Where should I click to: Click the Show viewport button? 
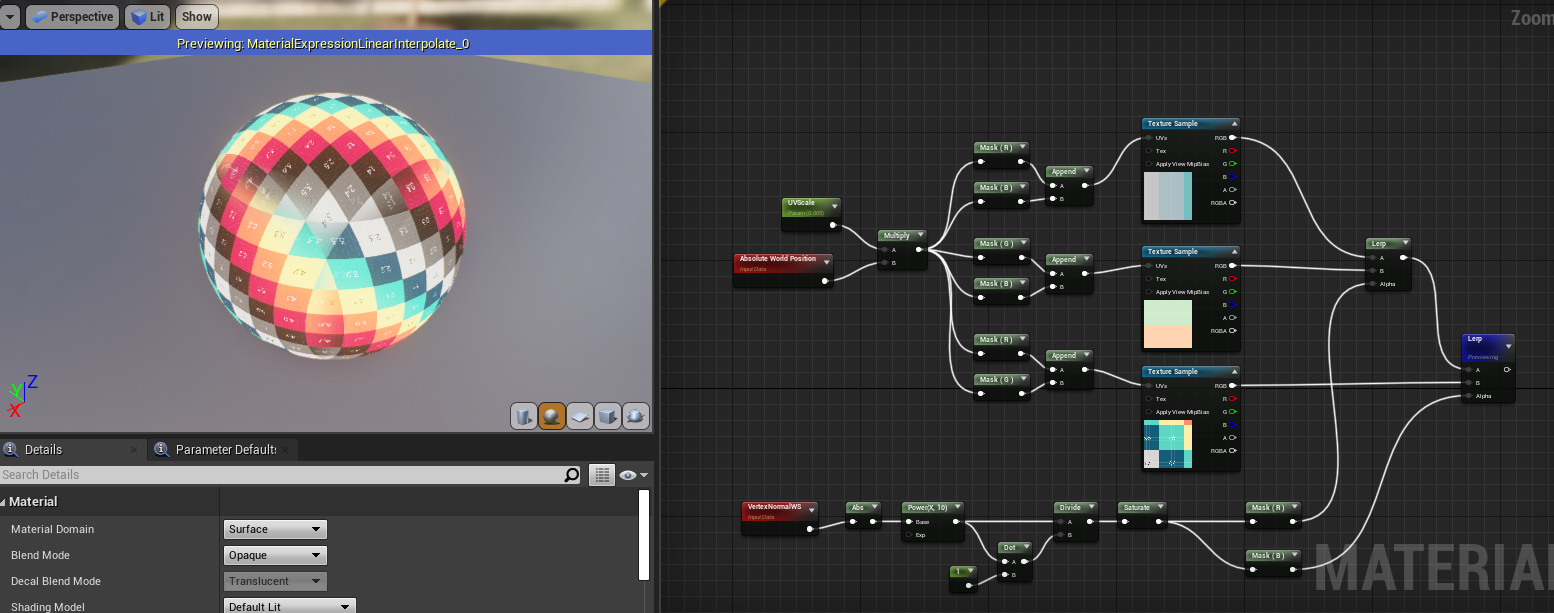(x=196, y=17)
